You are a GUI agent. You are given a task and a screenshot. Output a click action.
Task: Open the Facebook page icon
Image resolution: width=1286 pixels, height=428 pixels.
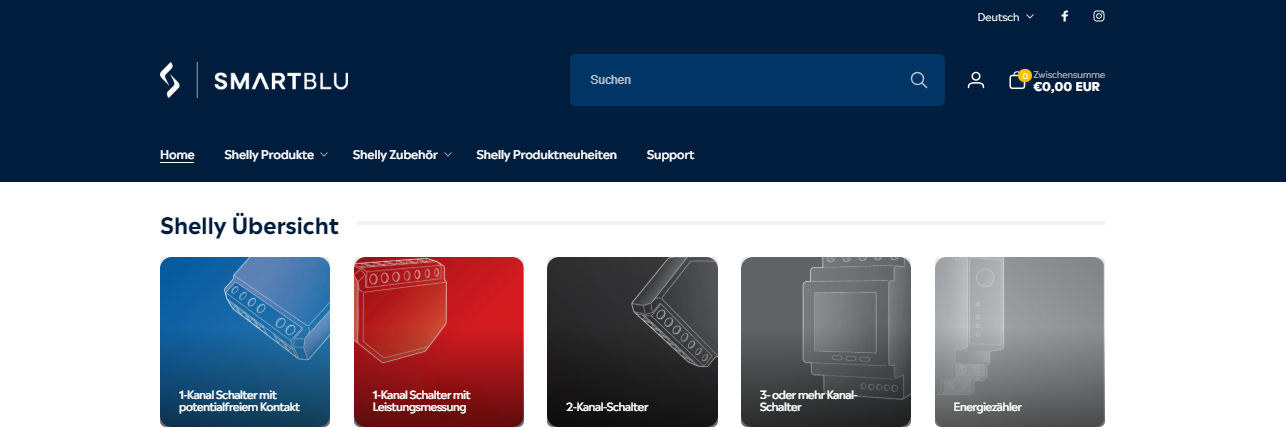[x=1064, y=16]
